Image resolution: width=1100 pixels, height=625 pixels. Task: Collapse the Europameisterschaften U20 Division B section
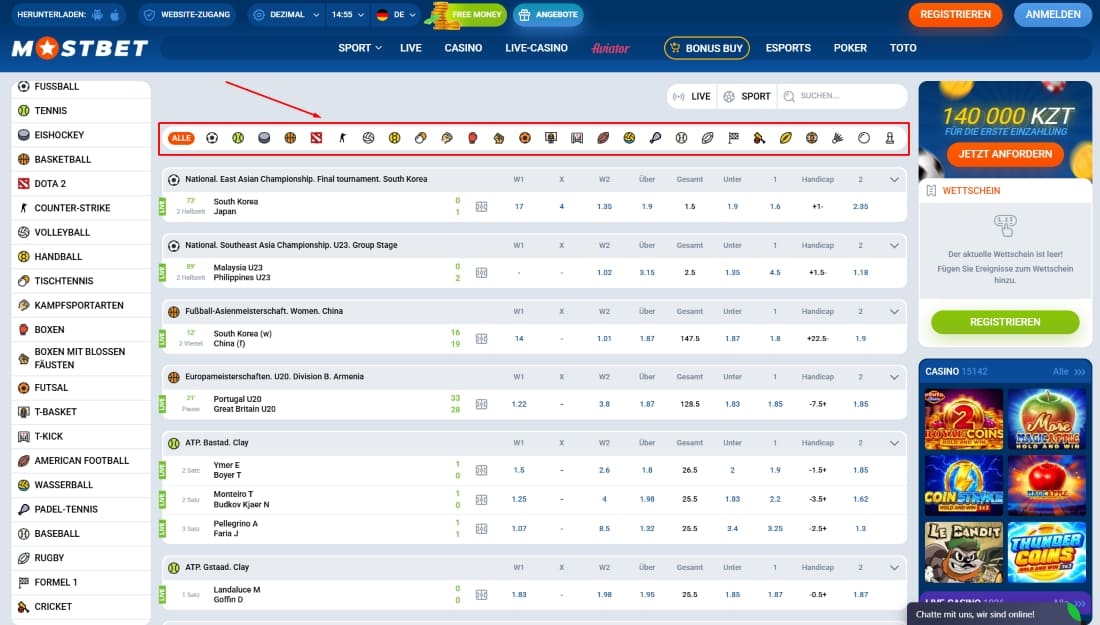tap(894, 377)
